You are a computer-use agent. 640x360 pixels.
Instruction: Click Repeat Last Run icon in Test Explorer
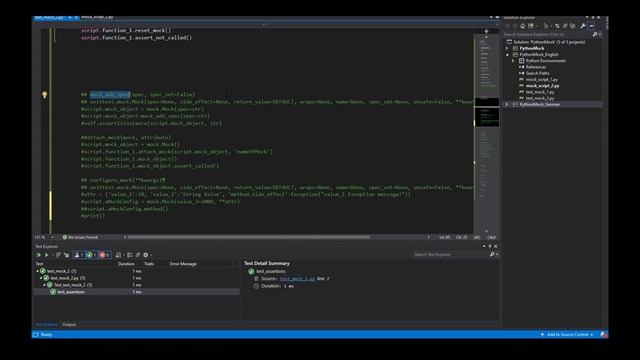58,255
